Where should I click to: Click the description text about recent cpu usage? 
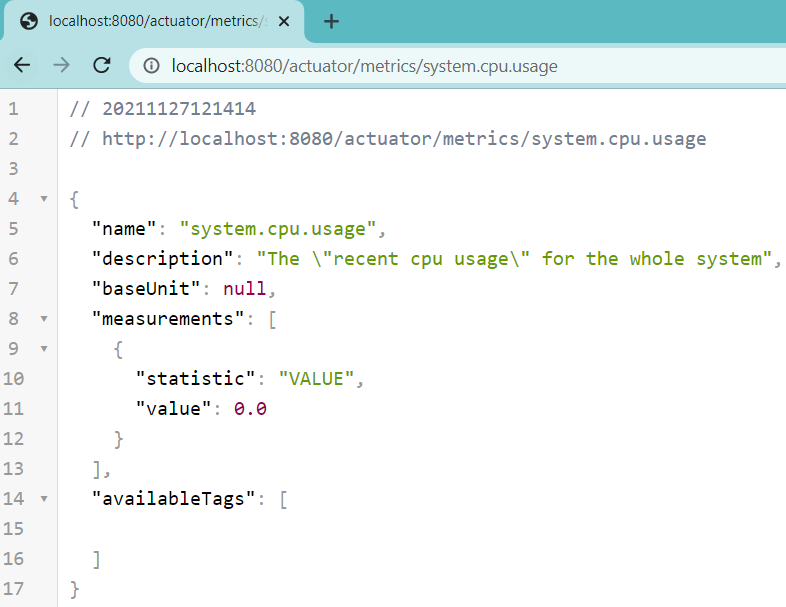click(514, 259)
